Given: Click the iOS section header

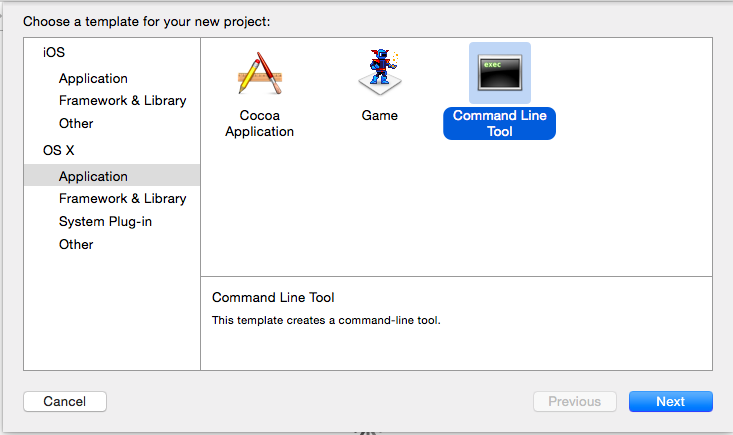Looking at the screenshot, I should [x=54, y=52].
